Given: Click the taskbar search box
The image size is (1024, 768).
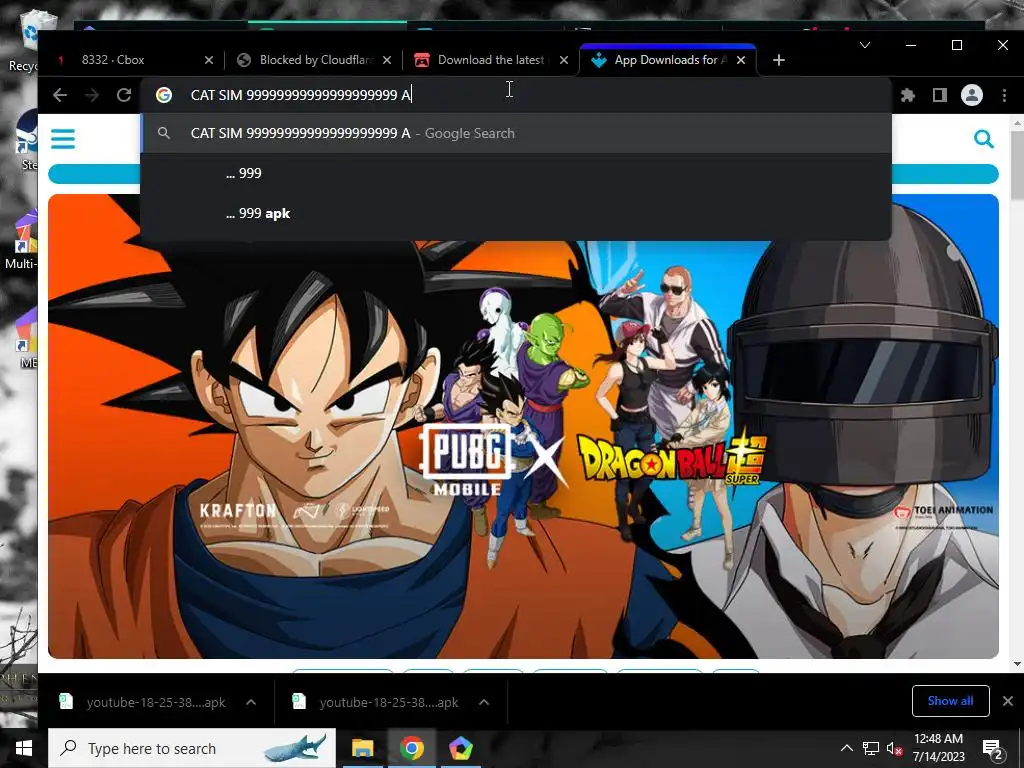Looking at the screenshot, I should [x=192, y=748].
